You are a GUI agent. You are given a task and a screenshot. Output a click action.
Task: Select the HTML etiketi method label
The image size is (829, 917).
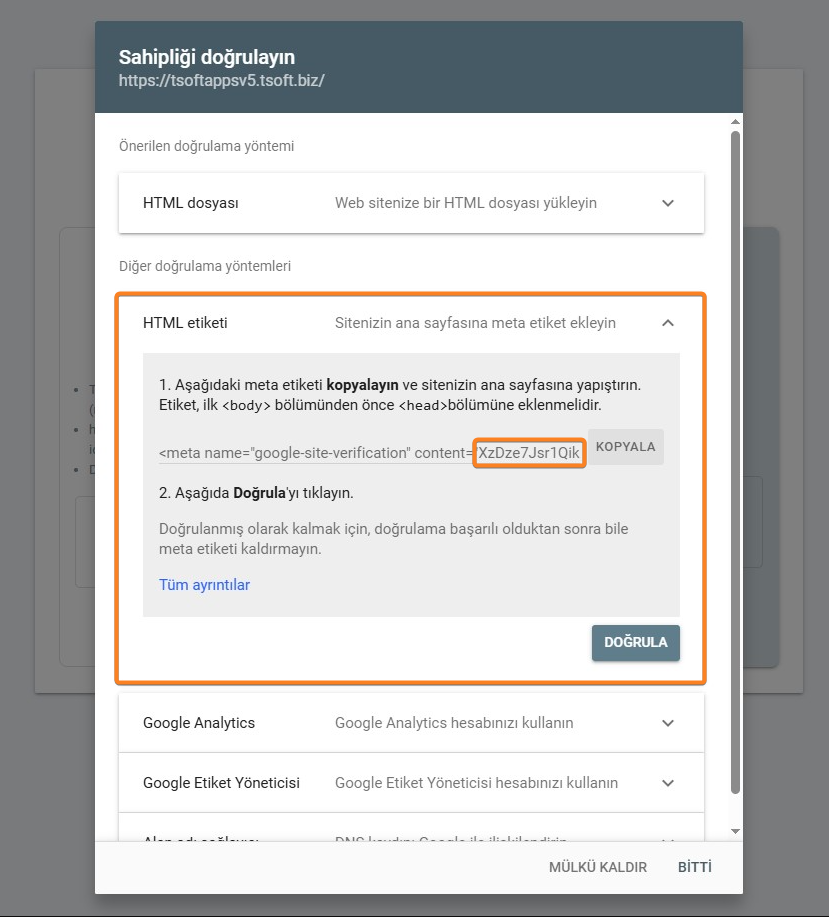[x=188, y=323]
